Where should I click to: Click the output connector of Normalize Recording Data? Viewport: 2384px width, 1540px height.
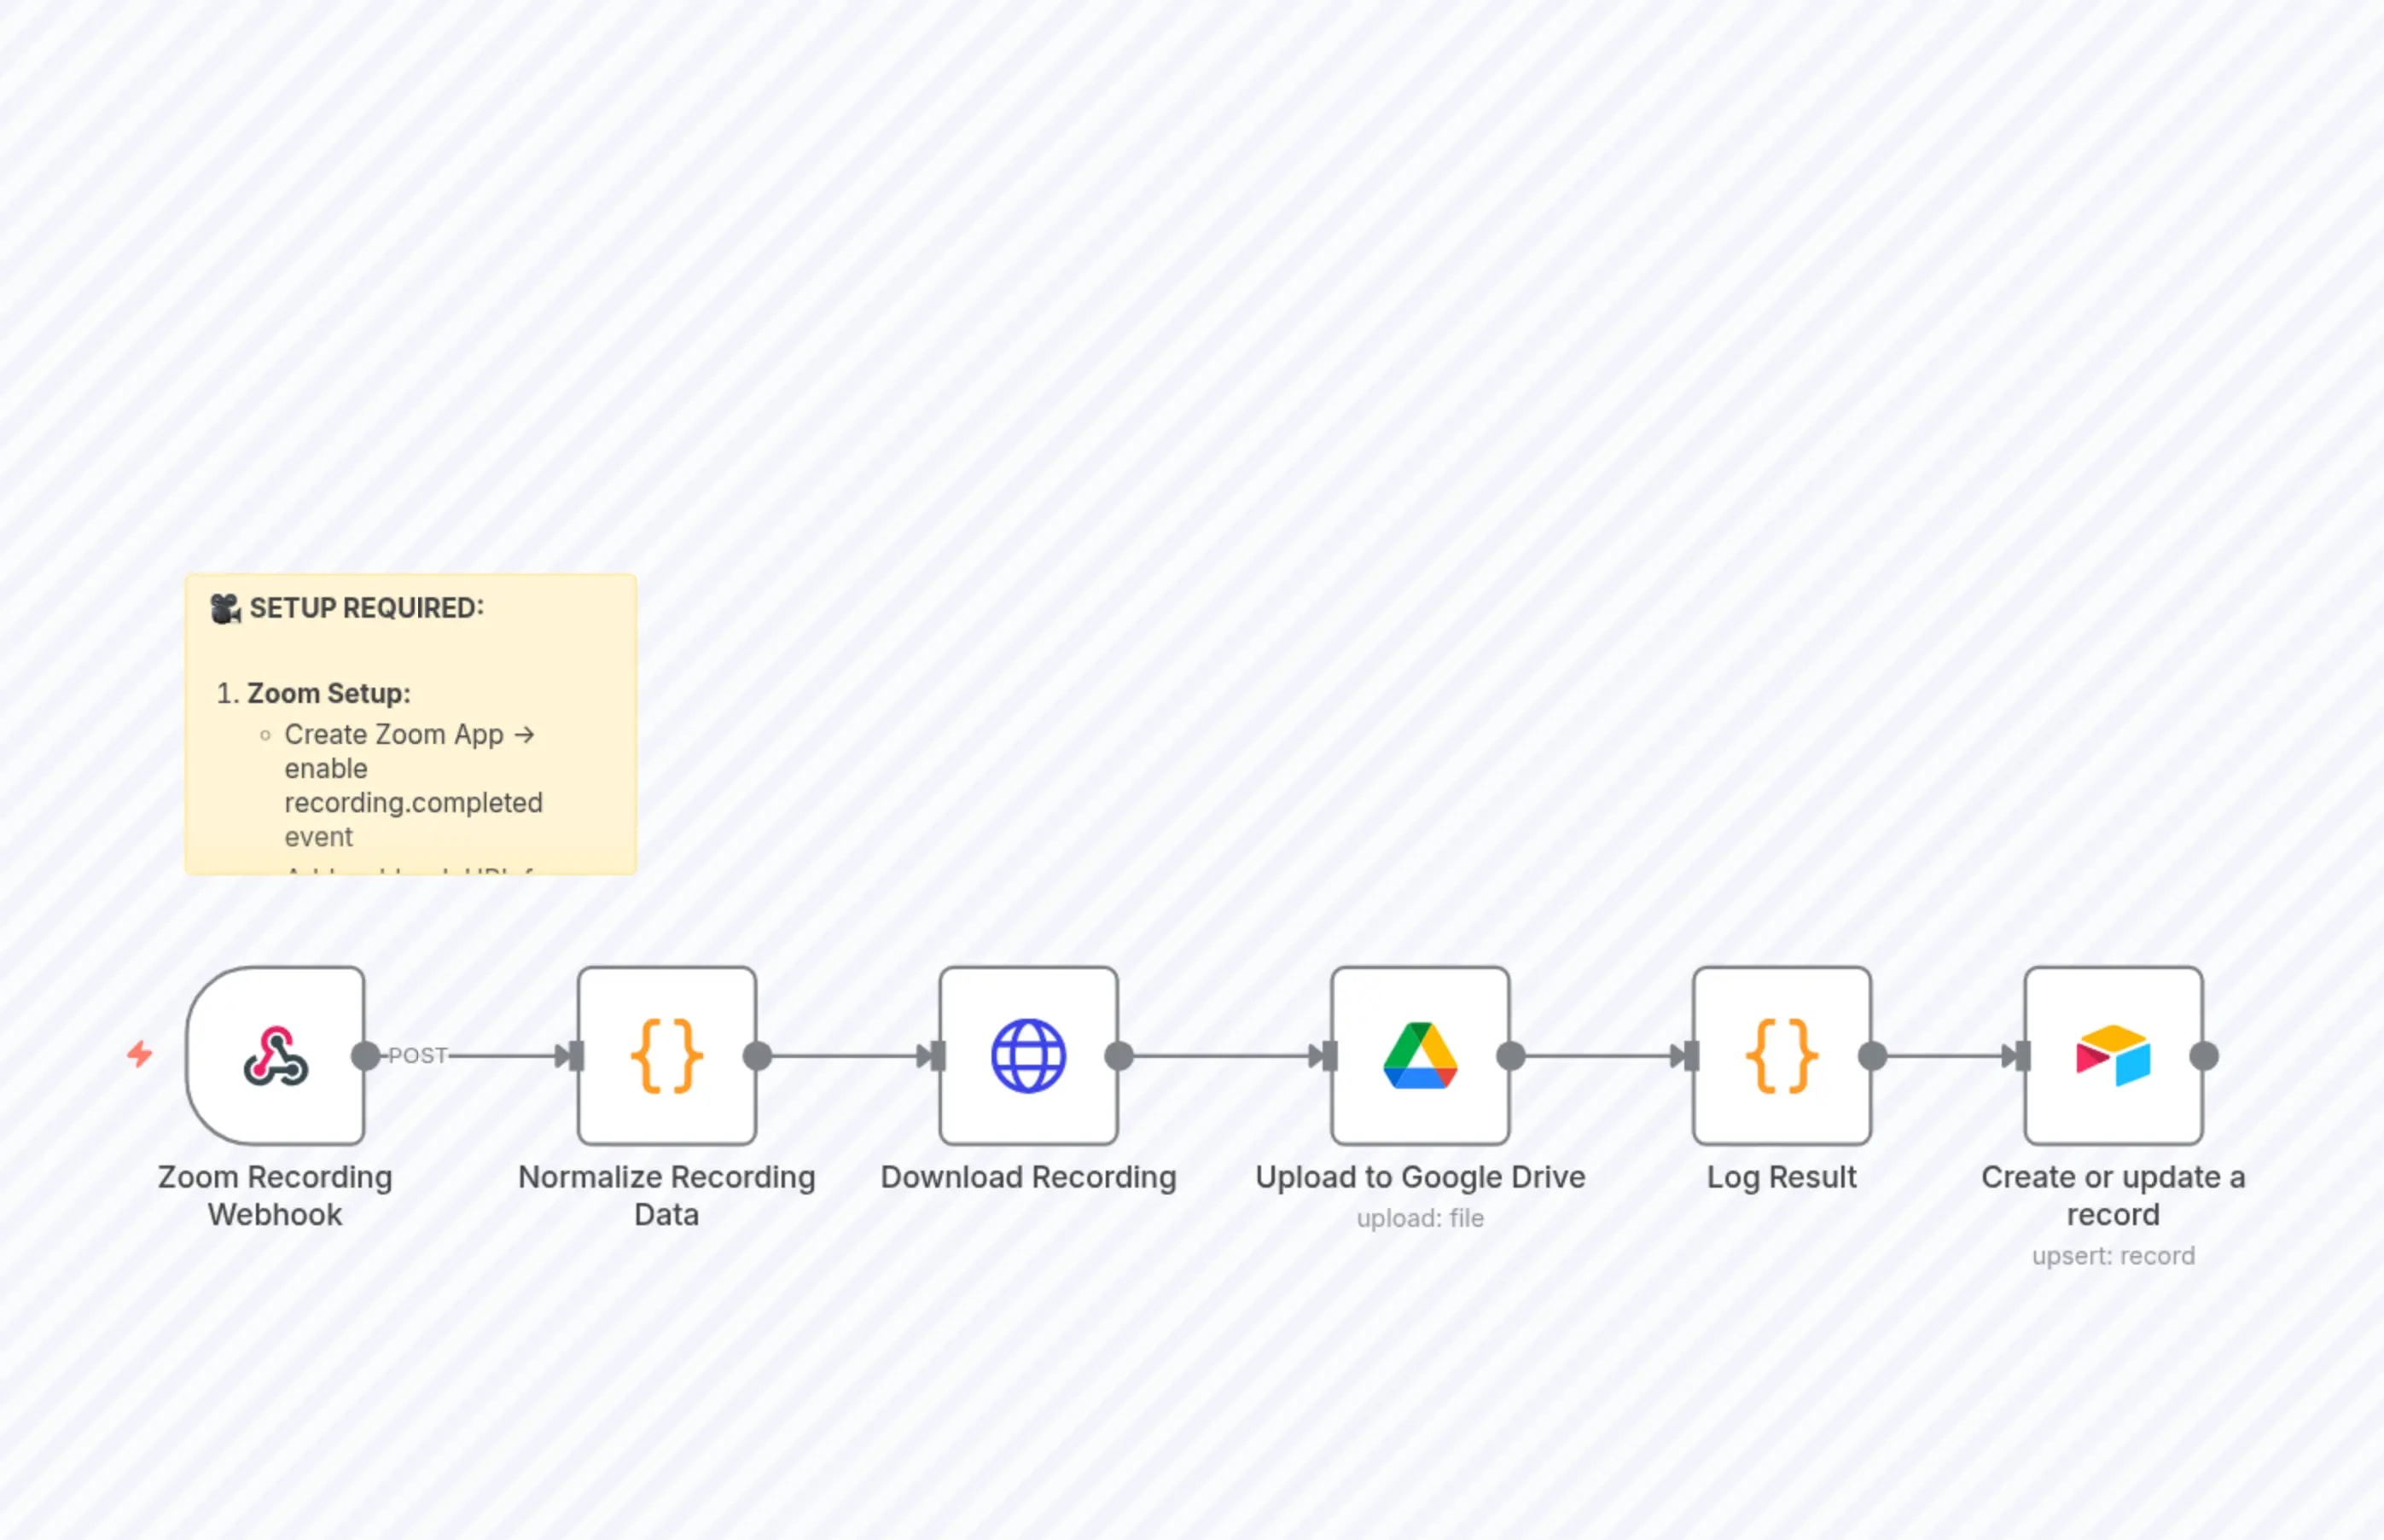pyautogui.click(x=757, y=1053)
